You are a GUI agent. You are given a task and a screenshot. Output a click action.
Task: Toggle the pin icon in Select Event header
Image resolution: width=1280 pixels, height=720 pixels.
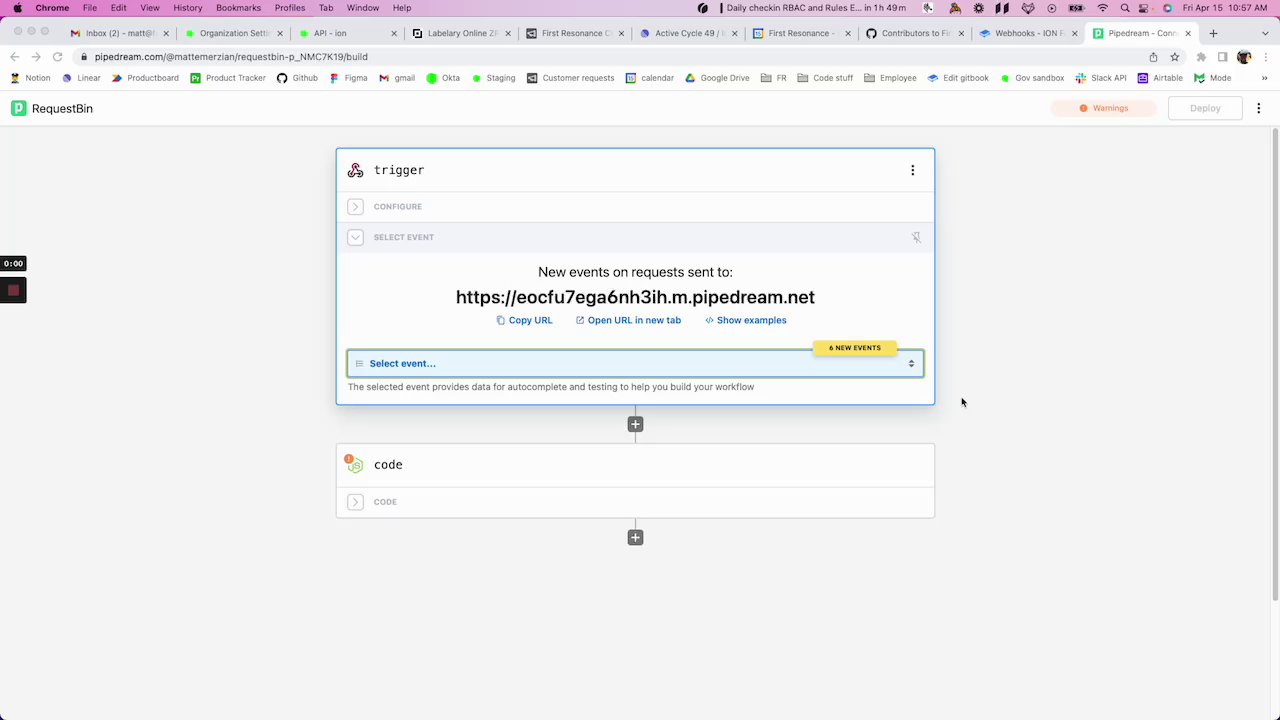pyautogui.click(x=916, y=237)
